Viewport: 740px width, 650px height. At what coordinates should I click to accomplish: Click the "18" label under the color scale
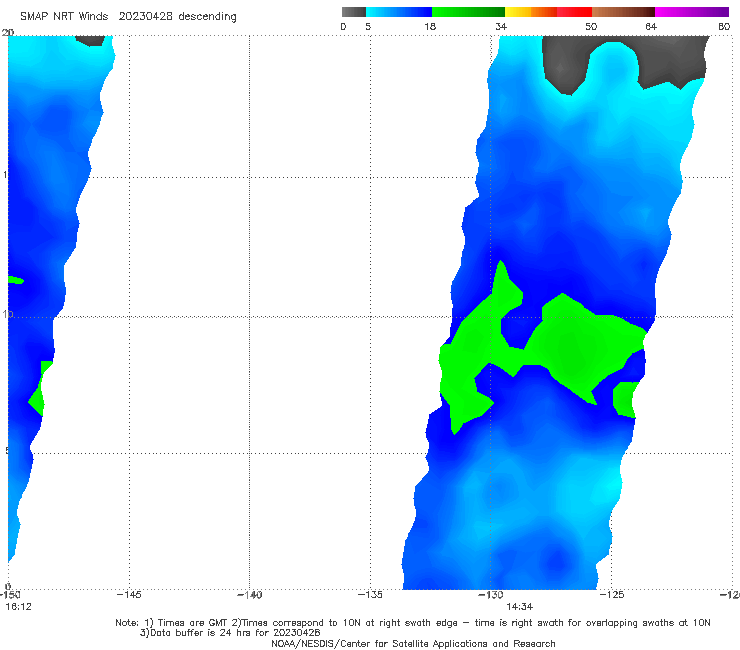click(x=430, y=27)
